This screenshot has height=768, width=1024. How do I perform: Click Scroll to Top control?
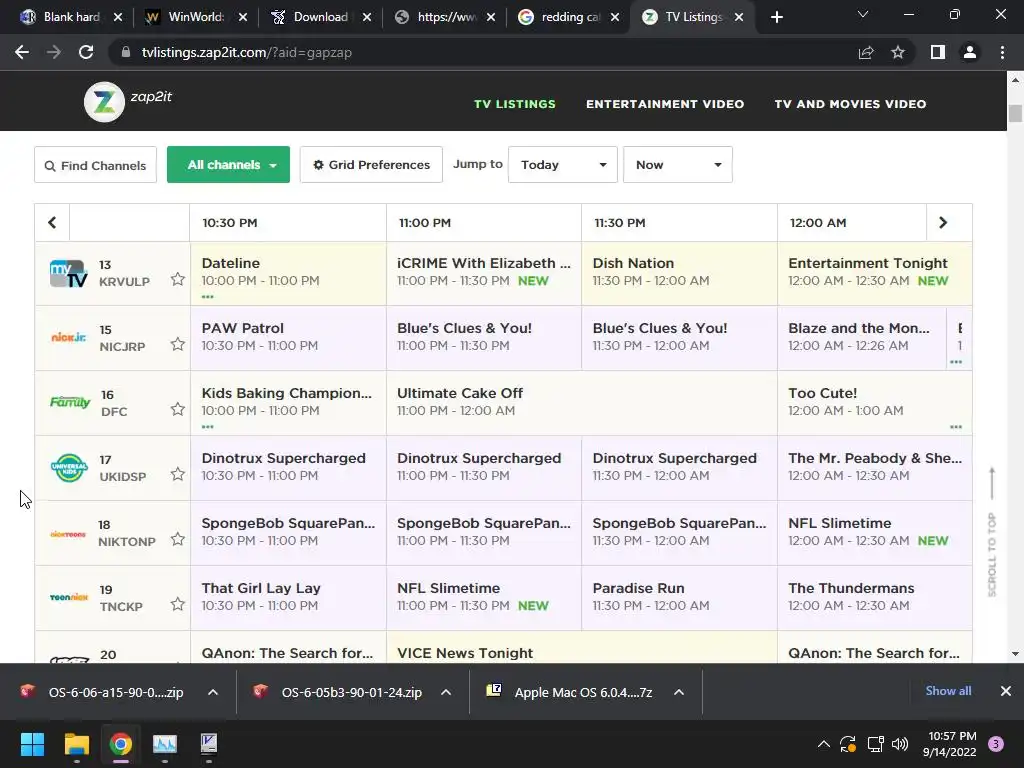pyautogui.click(x=992, y=532)
